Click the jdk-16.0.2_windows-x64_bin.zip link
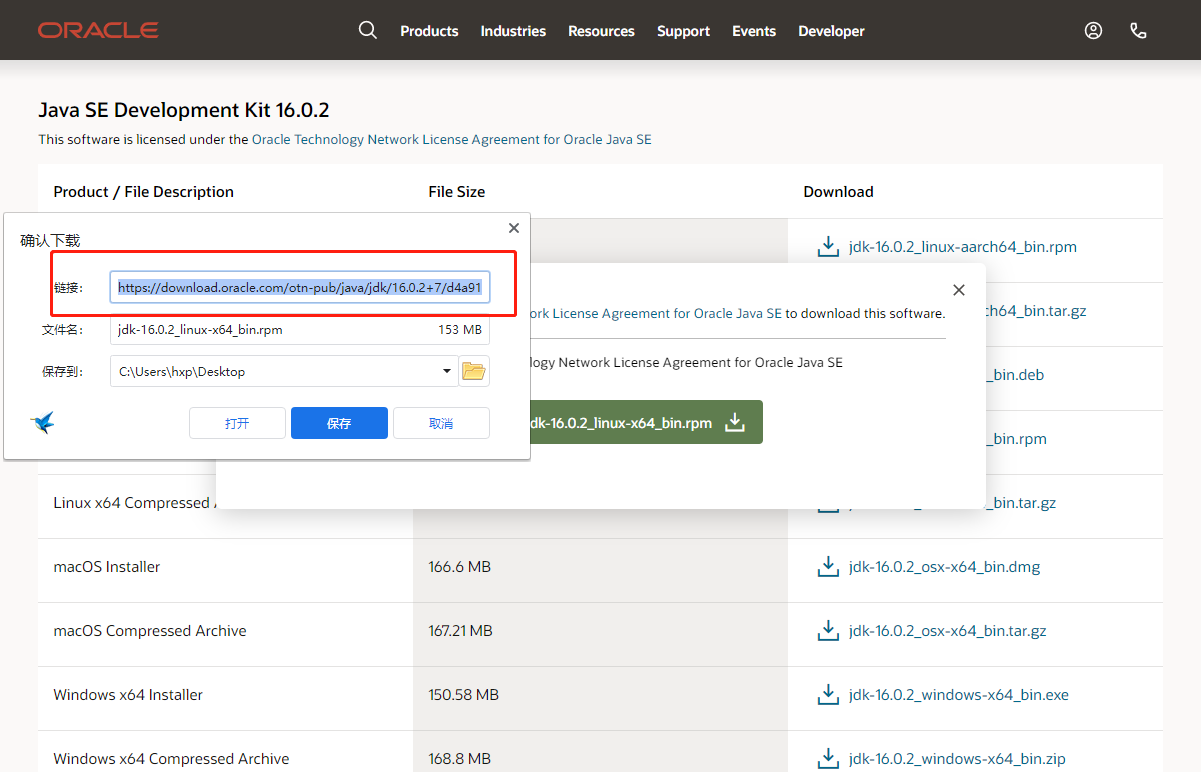Screen dimensions: 1201x772 (955, 758)
